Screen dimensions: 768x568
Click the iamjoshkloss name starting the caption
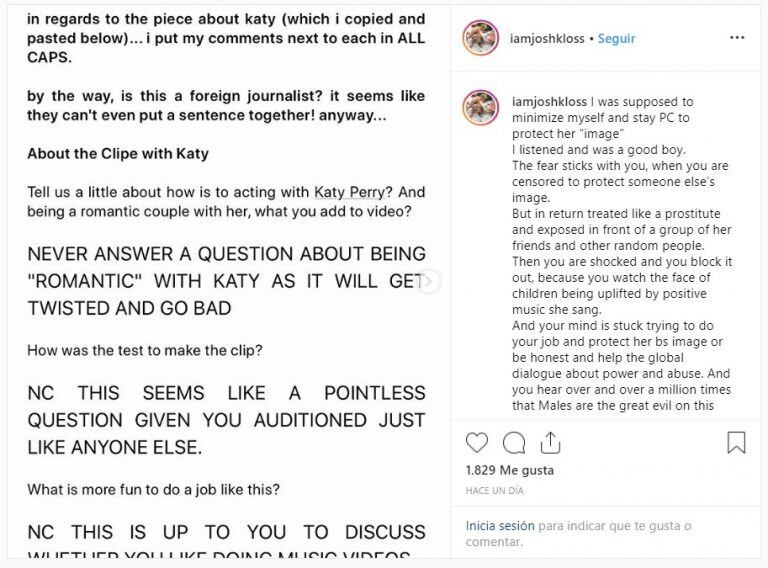pos(551,102)
